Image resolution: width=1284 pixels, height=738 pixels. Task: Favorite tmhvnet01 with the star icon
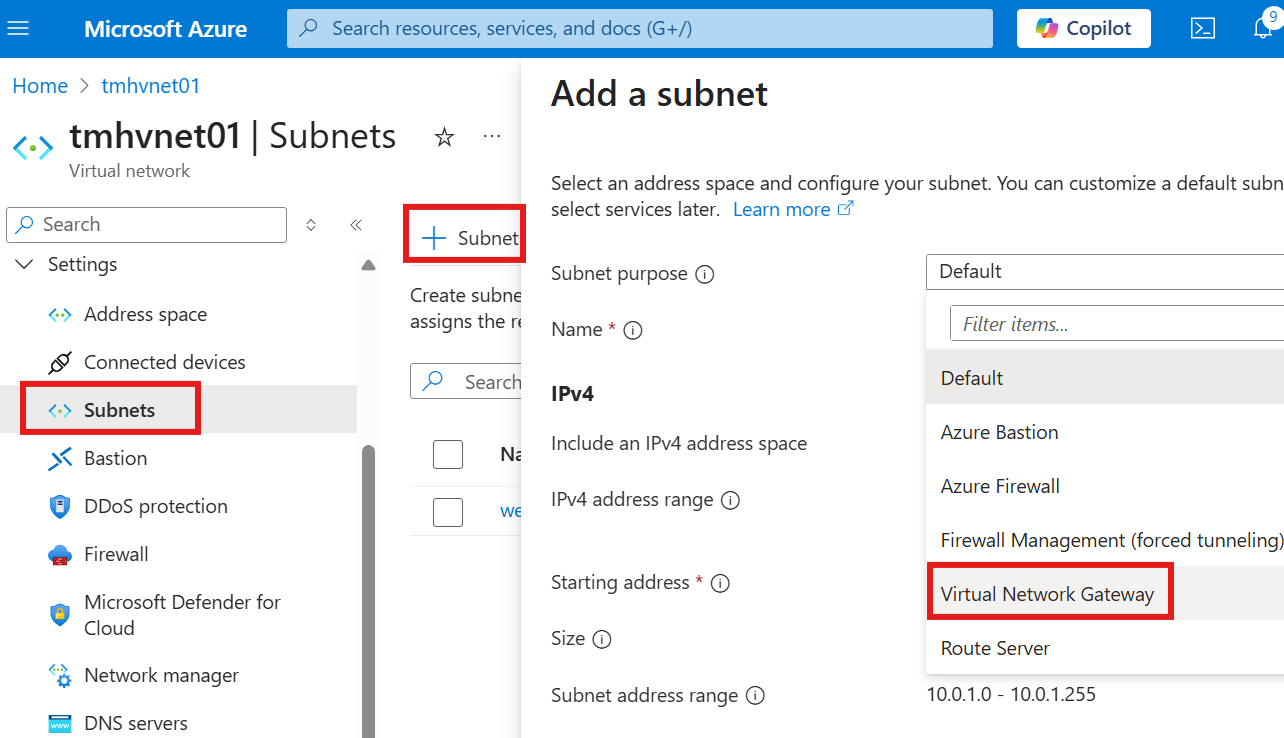tap(444, 137)
